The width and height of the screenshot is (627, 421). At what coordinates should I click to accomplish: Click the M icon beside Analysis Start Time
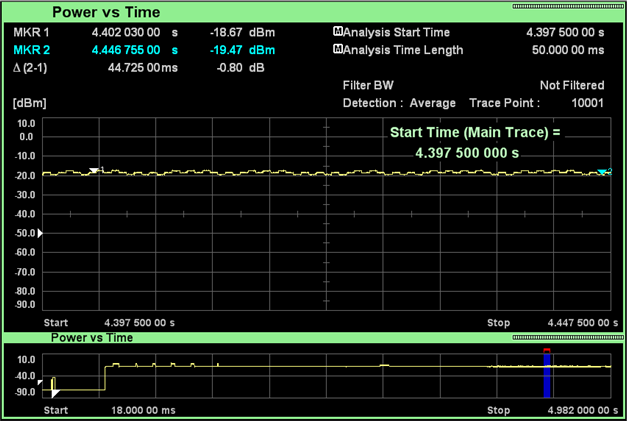337,32
